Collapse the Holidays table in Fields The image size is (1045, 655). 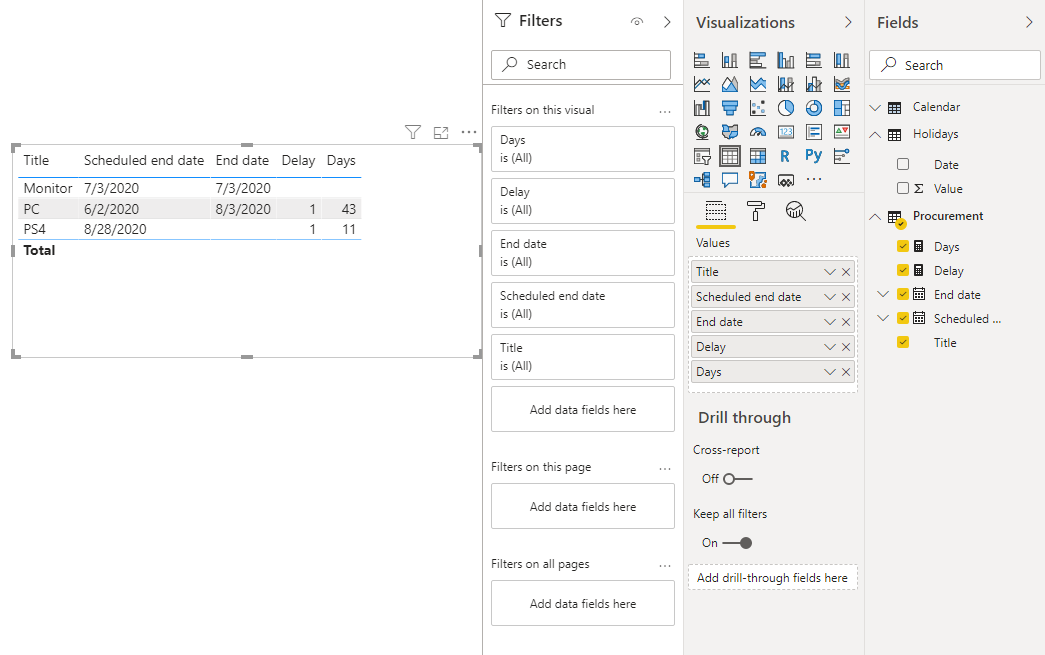pyautogui.click(x=876, y=135)
